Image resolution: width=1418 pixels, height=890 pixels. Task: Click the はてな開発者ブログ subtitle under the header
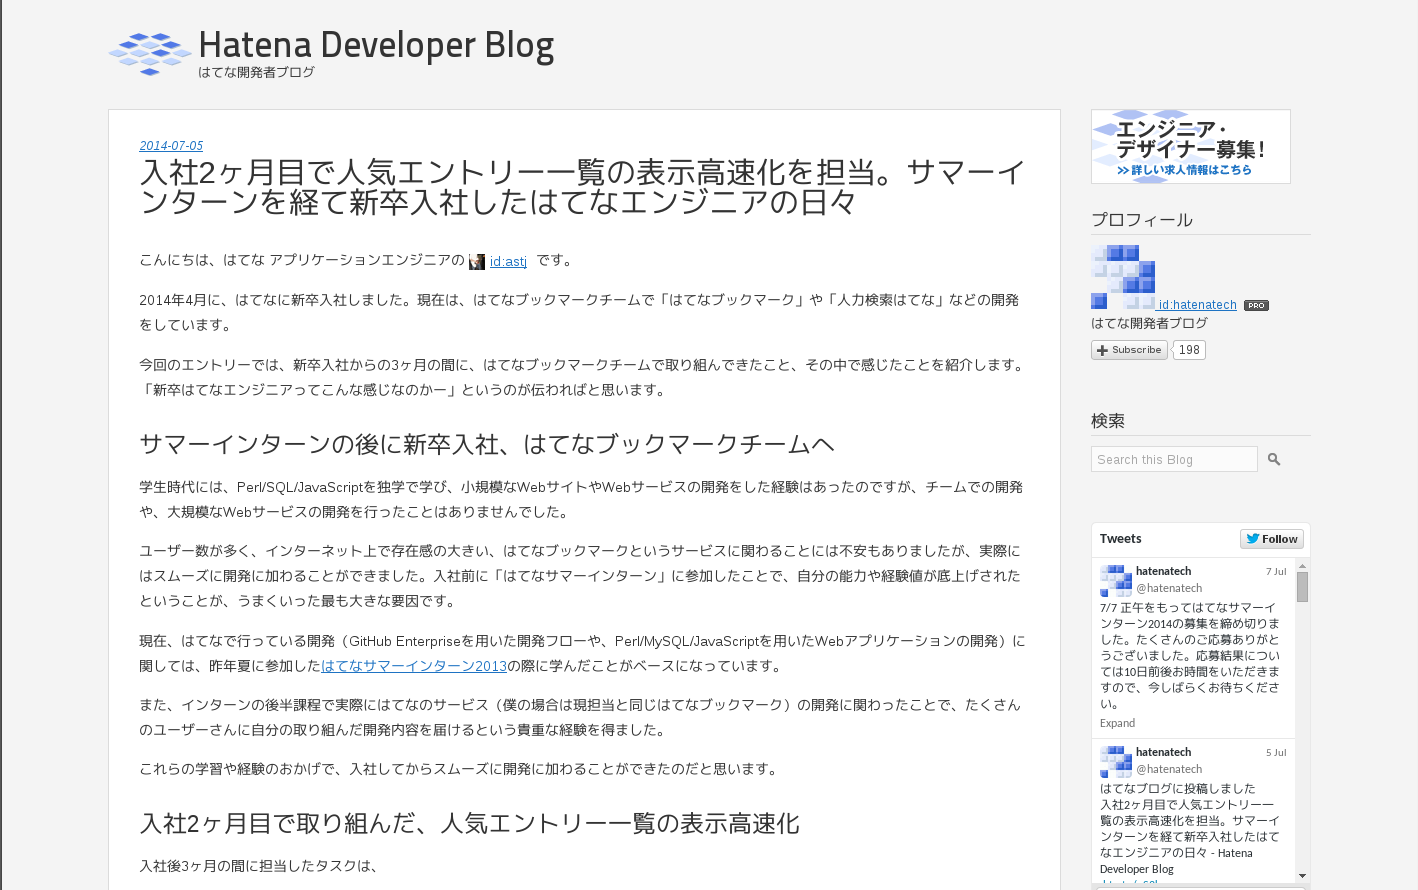[x=256, y=72]
